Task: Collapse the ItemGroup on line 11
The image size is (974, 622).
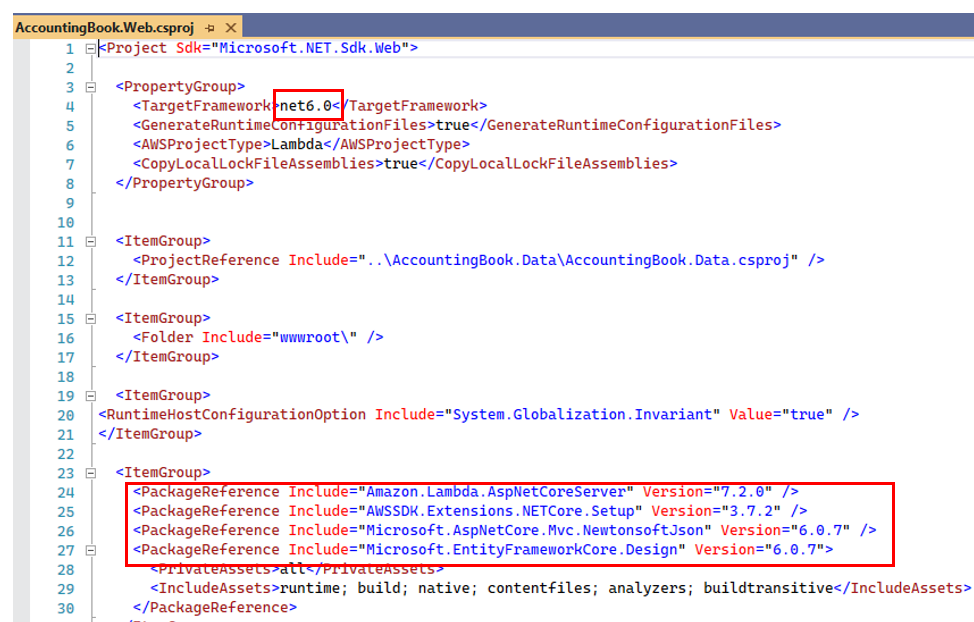Action: point(91,242)
